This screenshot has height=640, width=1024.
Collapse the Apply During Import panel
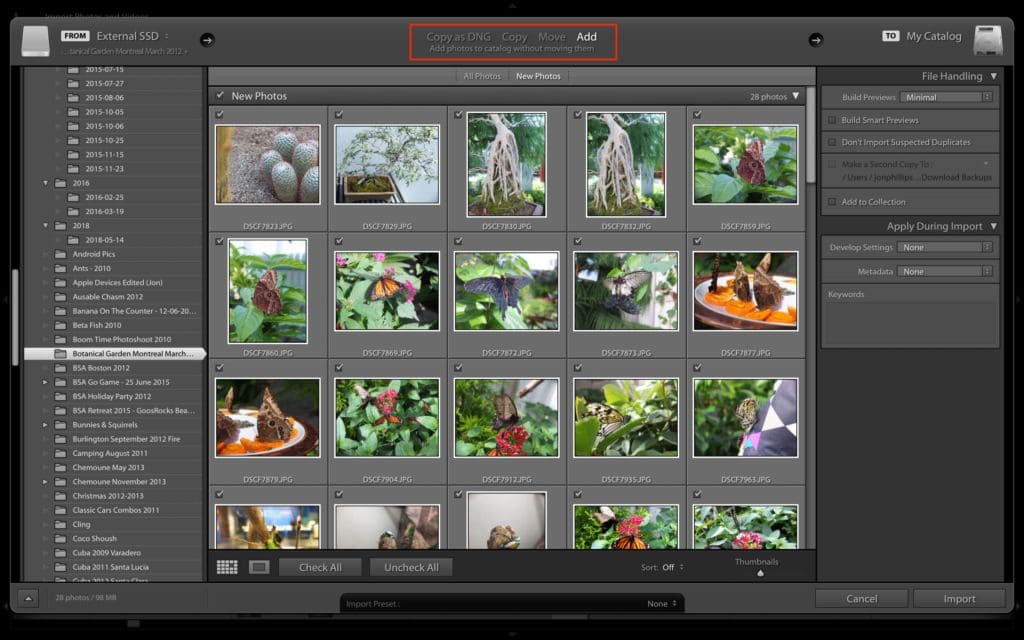[993, 227]
